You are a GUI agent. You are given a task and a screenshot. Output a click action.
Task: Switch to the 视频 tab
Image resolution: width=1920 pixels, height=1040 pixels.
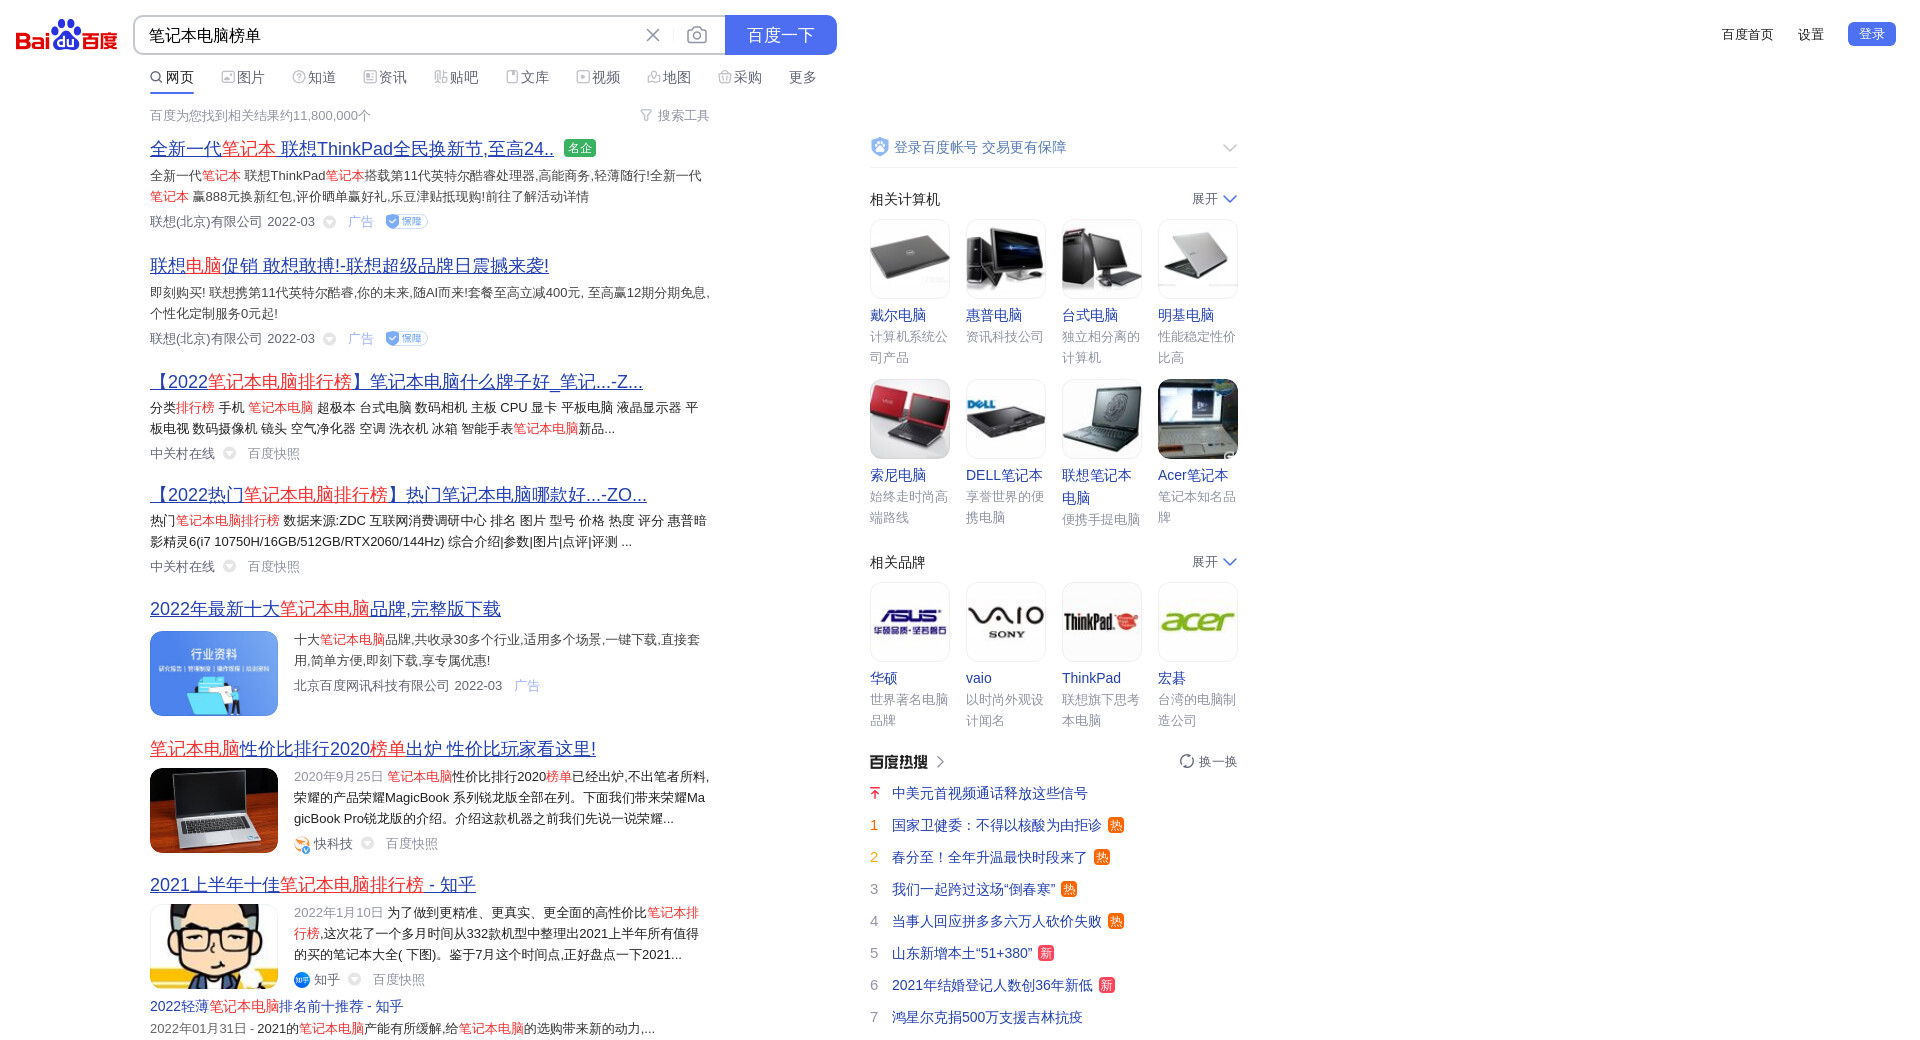coord(598,78)
